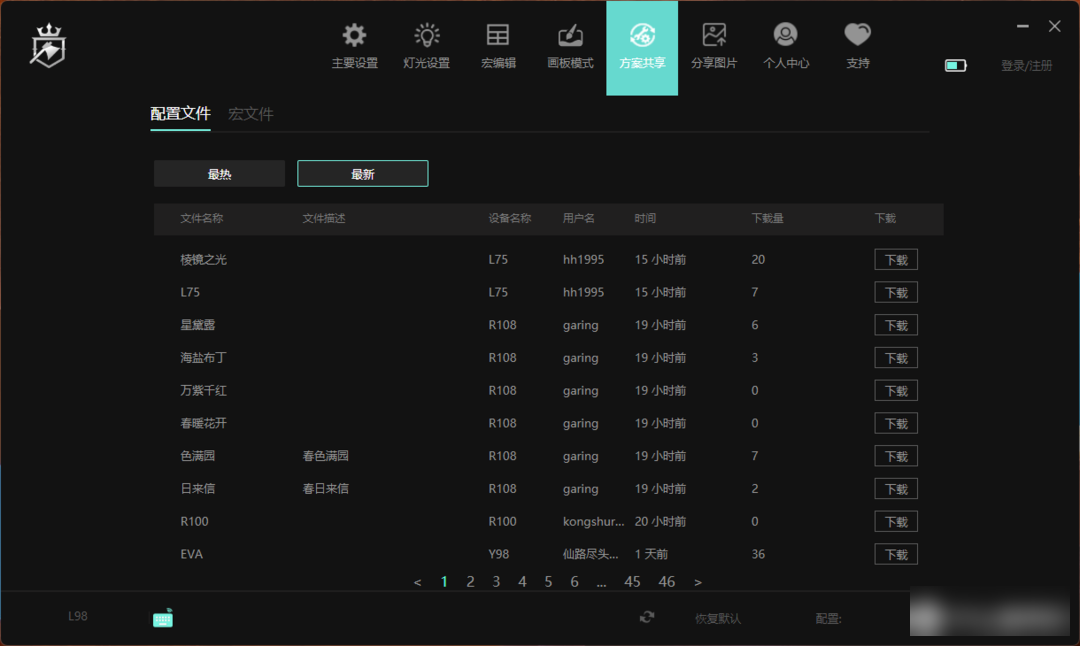The height and width of the screenshot is (646, 1080).
Task: Select the 方案共享 sharing icon
Action: click(642, 35)
